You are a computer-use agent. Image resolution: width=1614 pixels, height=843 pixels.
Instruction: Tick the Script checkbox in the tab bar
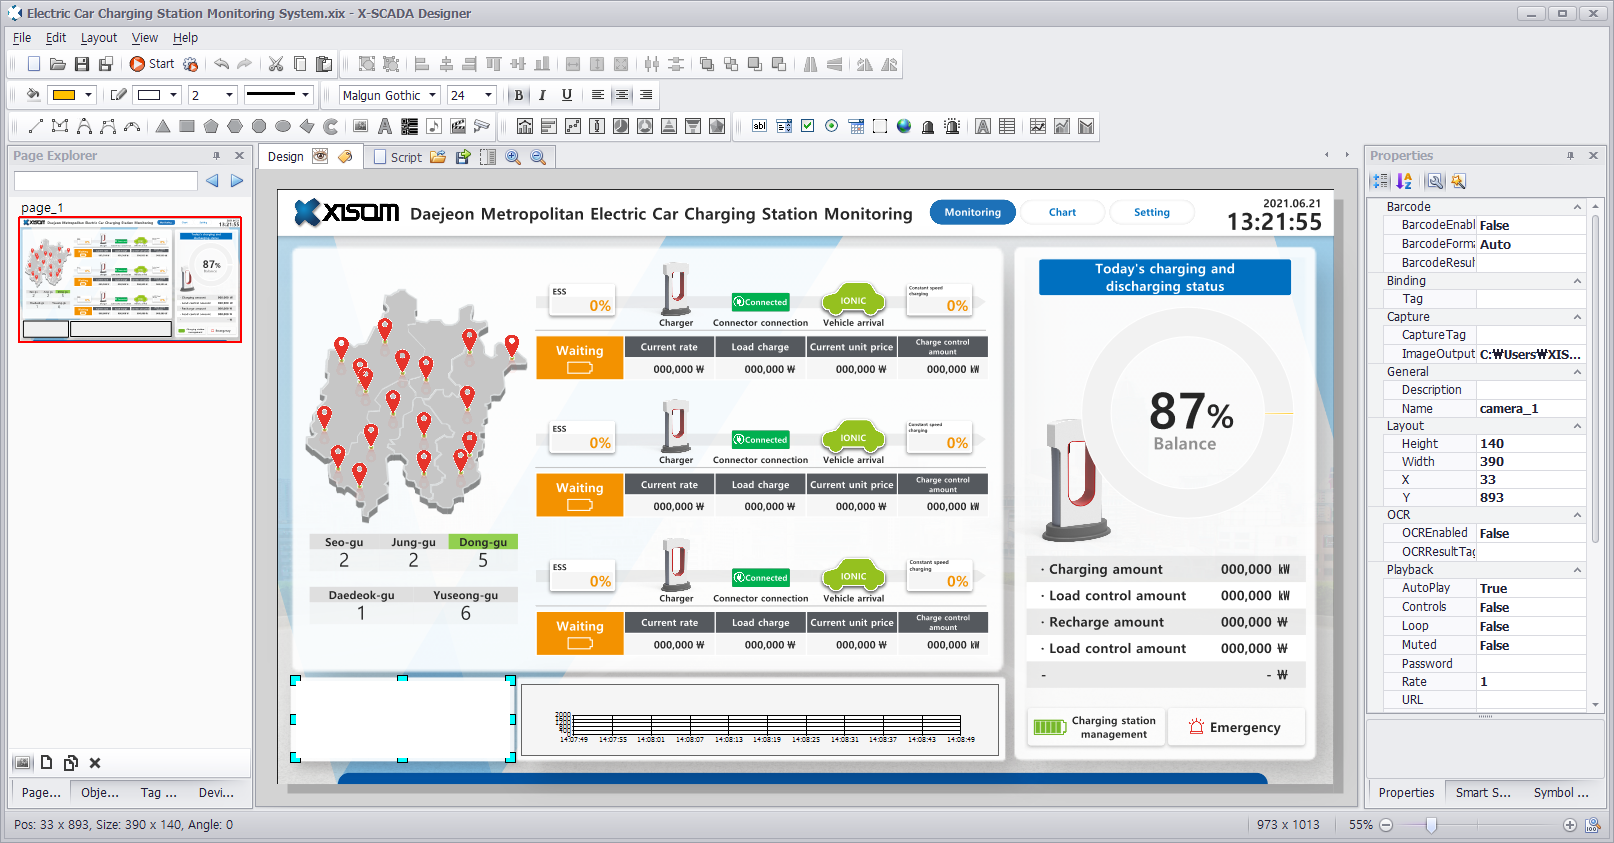tap(380, 157)
